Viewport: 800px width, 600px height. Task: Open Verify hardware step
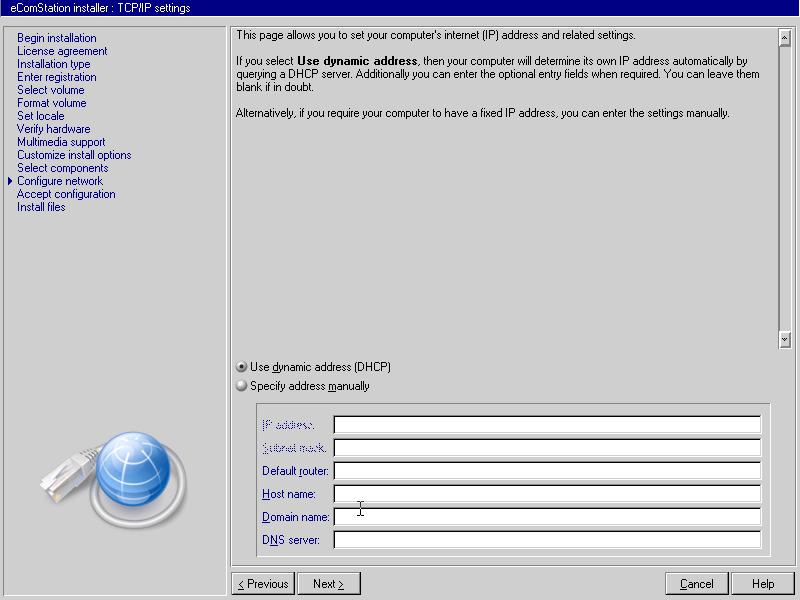coord(54,129)
